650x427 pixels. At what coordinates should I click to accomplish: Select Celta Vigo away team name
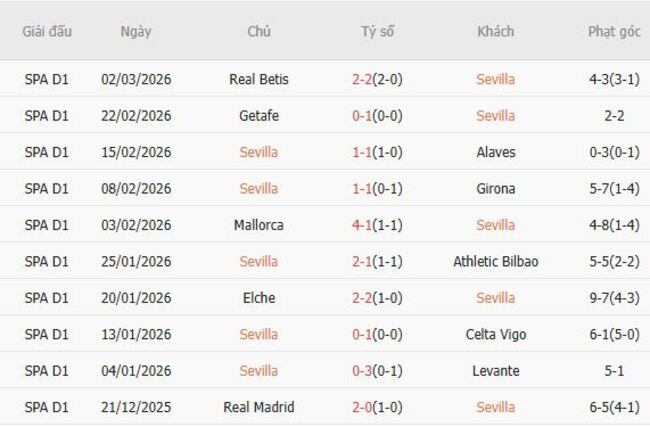coord(495,334)
